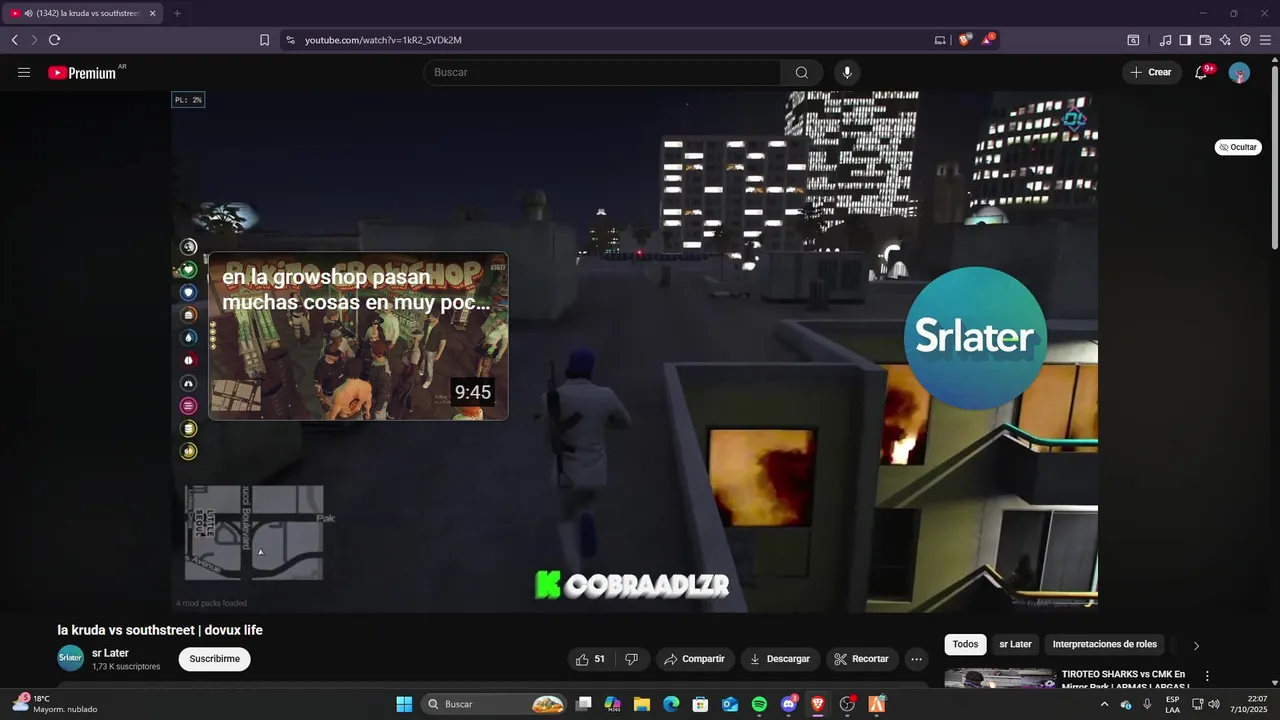The height and width of the screenshot is (720, 1280).
Task: Select the sr Later filter chip
Action: (x=1015, y=645)
